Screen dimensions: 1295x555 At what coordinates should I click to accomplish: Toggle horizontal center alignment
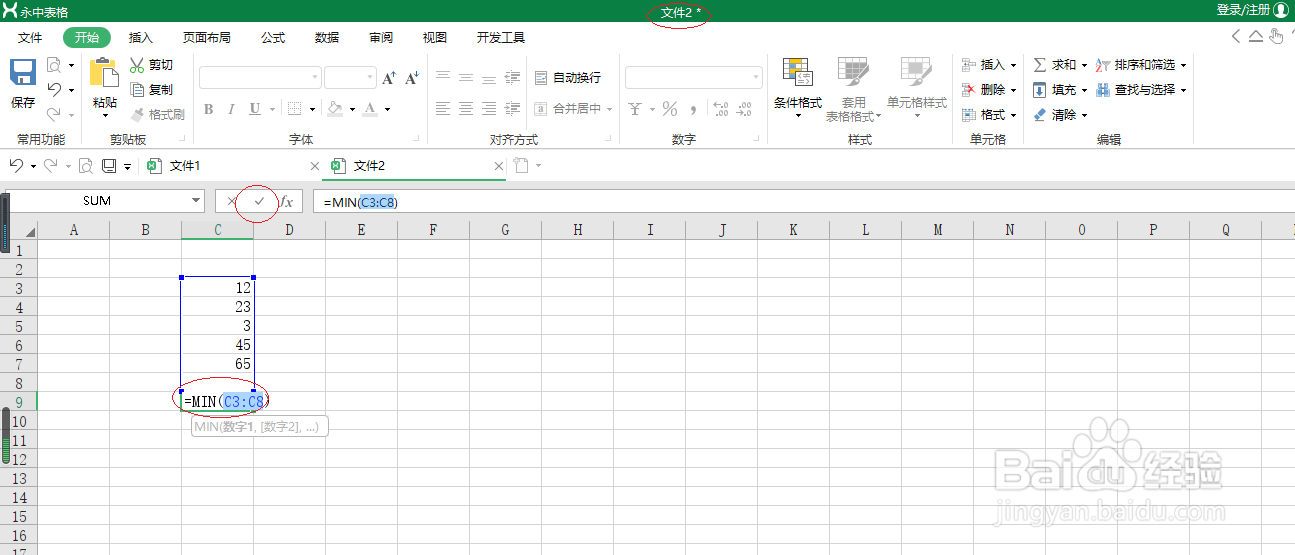pyautogui.click(x=466, y=108)
